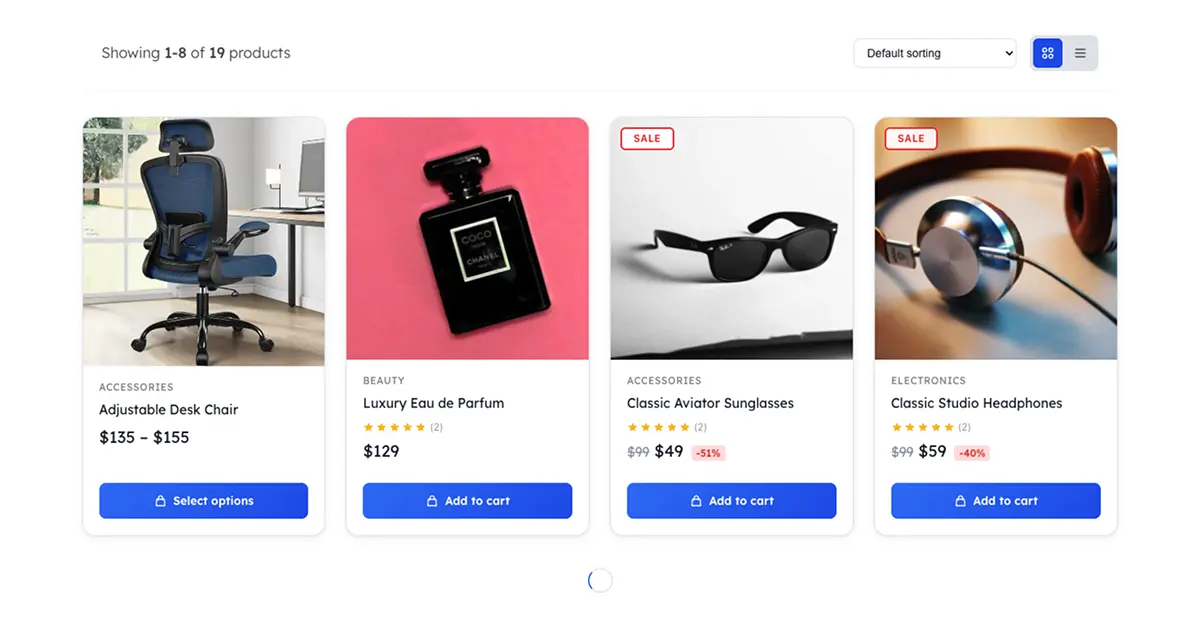Click the BEAUTY category label
Screen dimensions: 1200x628
(384, 381)
